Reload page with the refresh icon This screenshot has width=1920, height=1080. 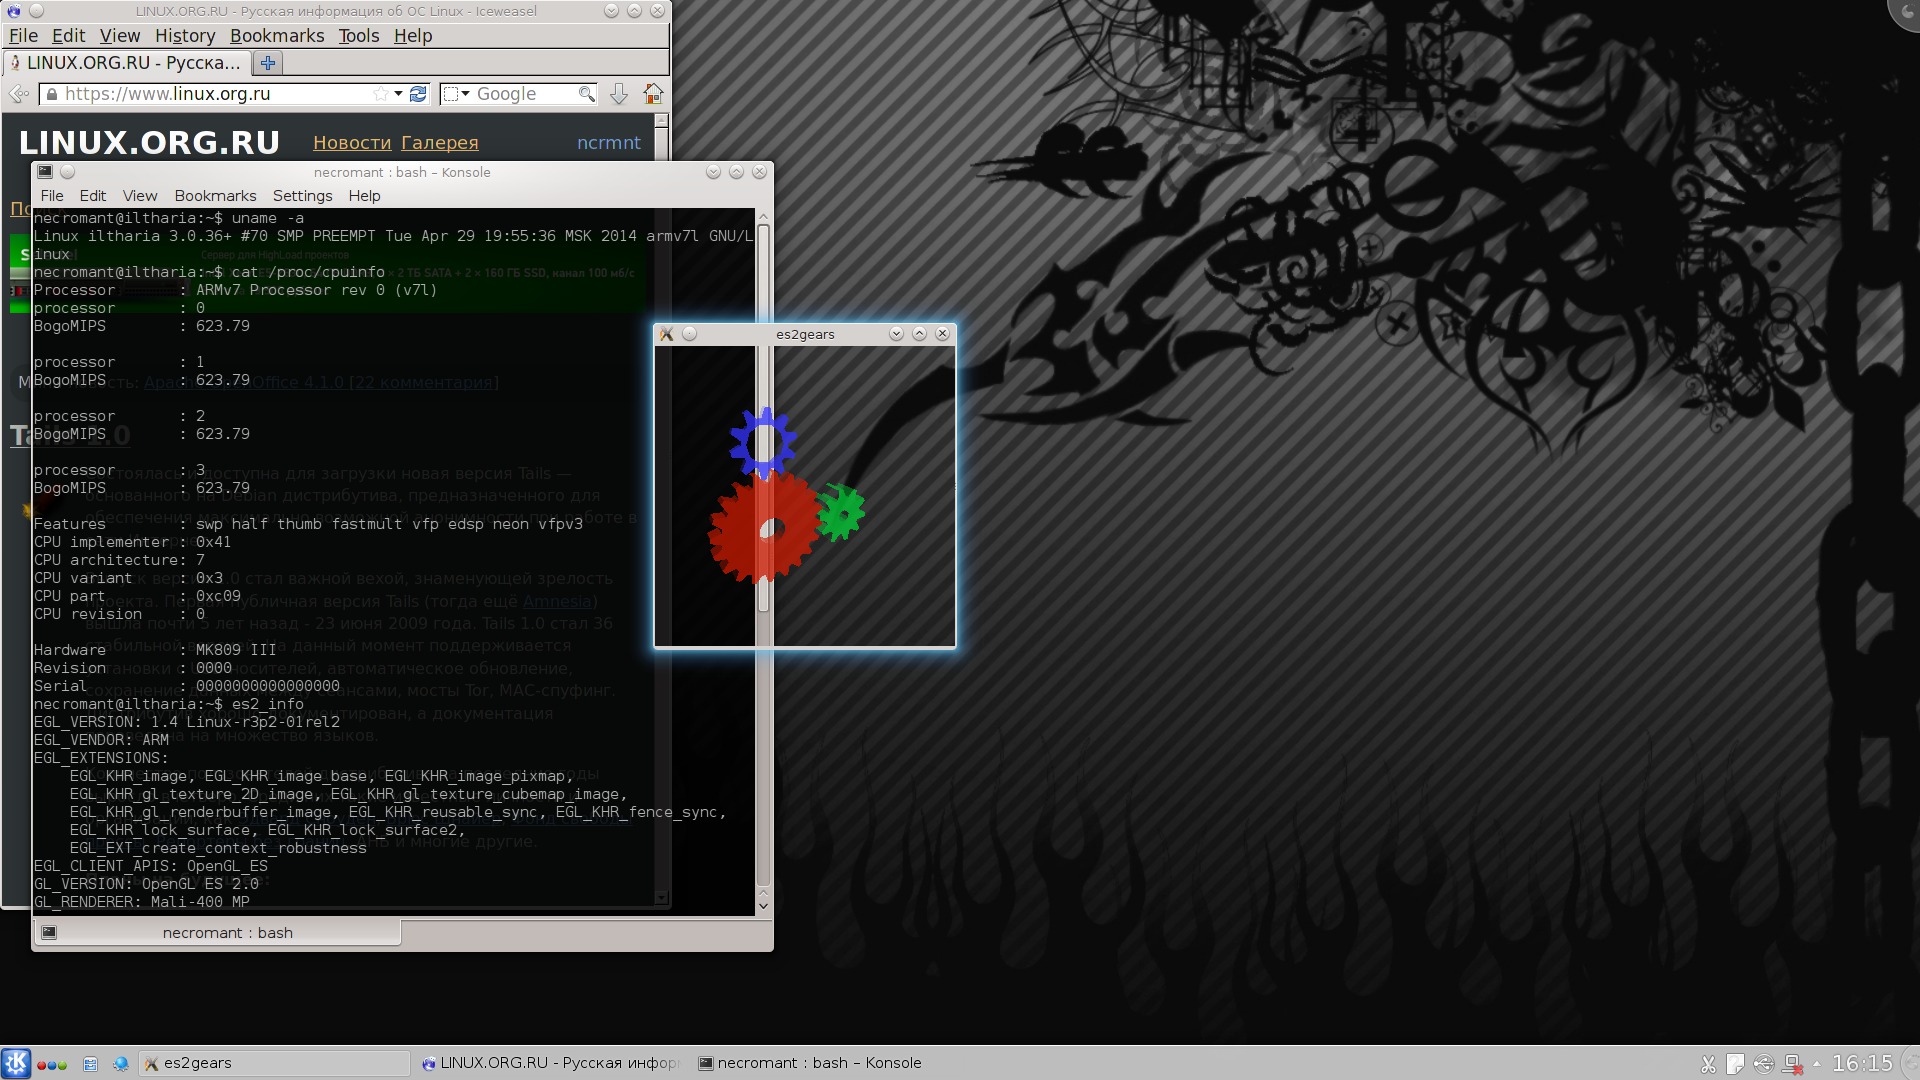coord(418,94)
